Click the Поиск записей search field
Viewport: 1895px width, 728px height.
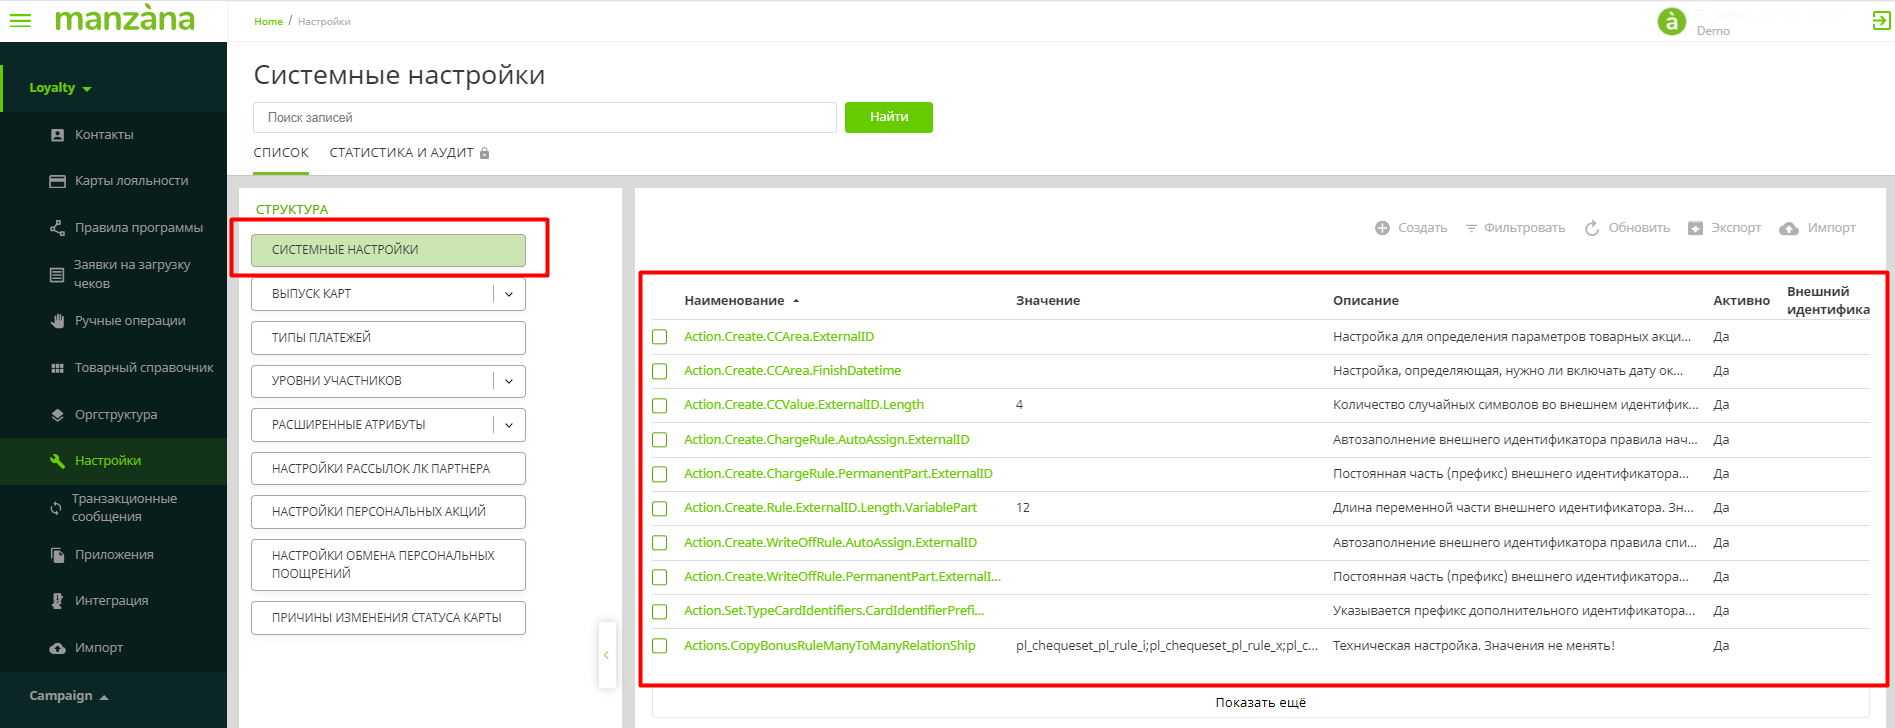point(544,118)
